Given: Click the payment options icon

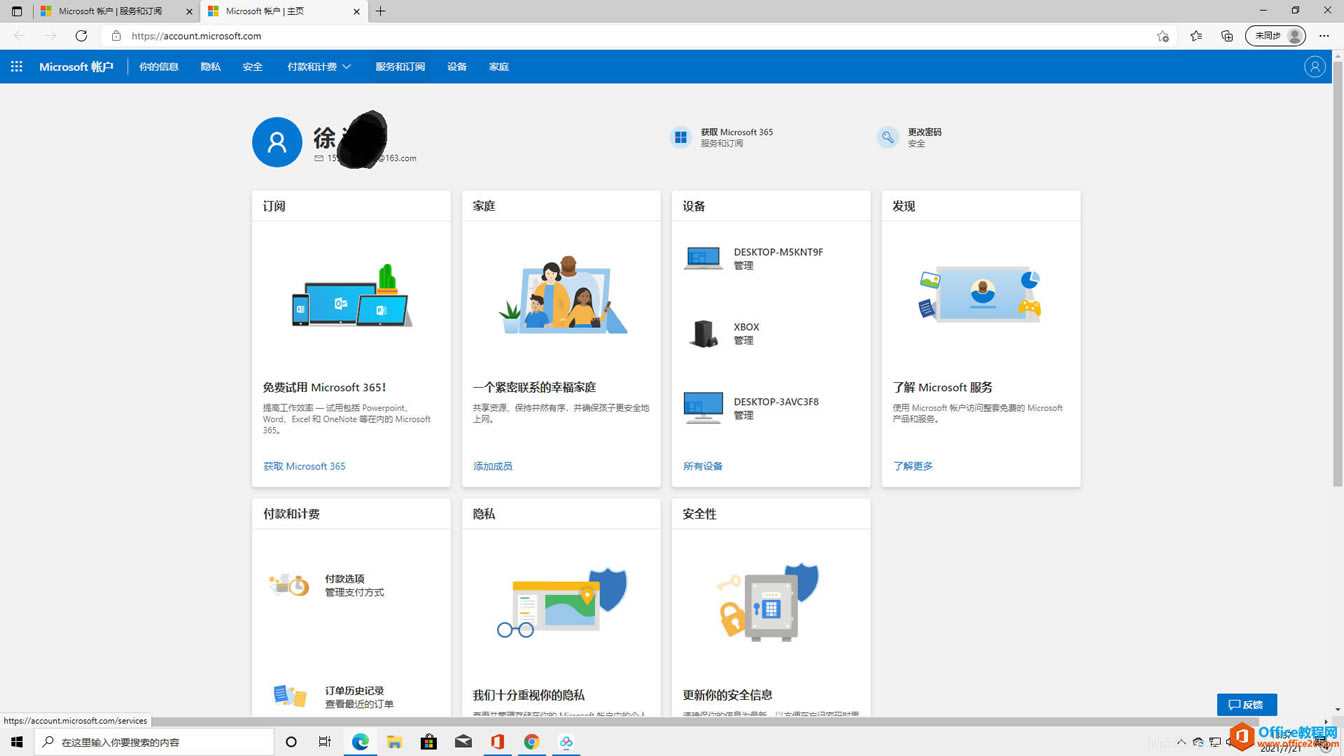Looking at the screenshot, I should [289, 585].
